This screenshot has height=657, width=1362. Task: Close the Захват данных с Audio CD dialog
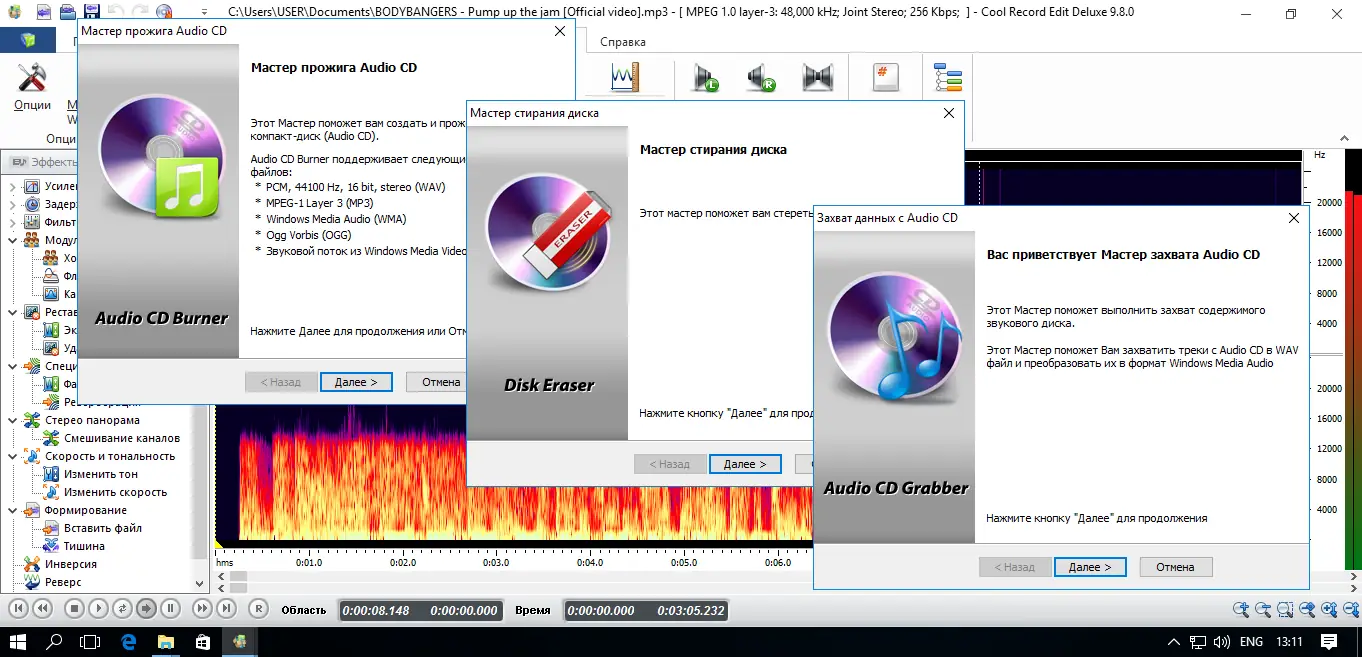[x=1293, y=217]
